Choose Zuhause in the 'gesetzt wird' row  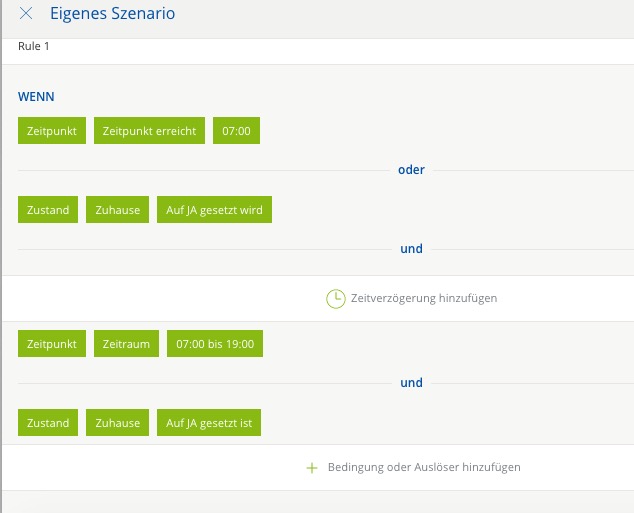click(117, 210)
